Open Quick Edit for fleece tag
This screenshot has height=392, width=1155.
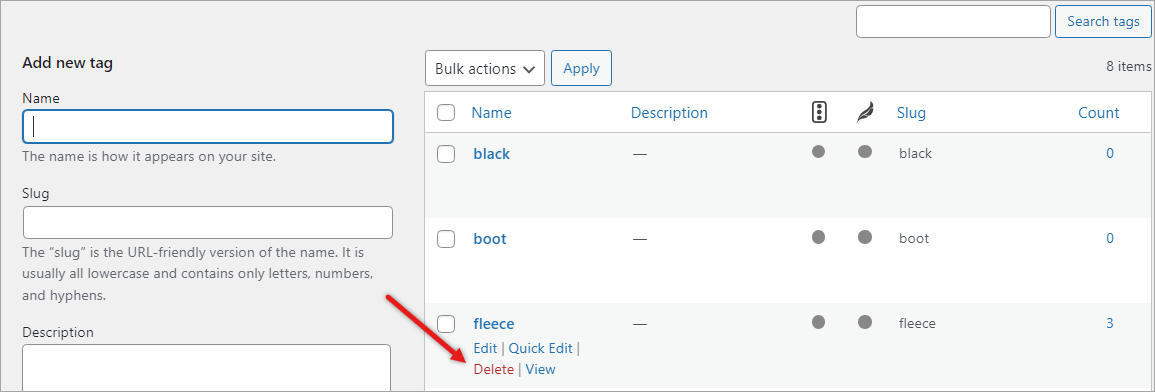540,348
